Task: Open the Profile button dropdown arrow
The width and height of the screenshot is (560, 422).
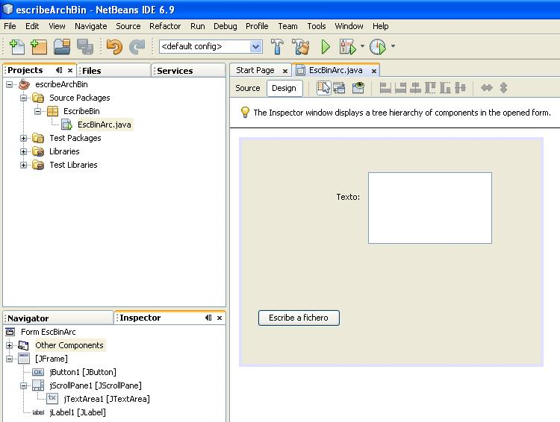Action: (393, 46)
